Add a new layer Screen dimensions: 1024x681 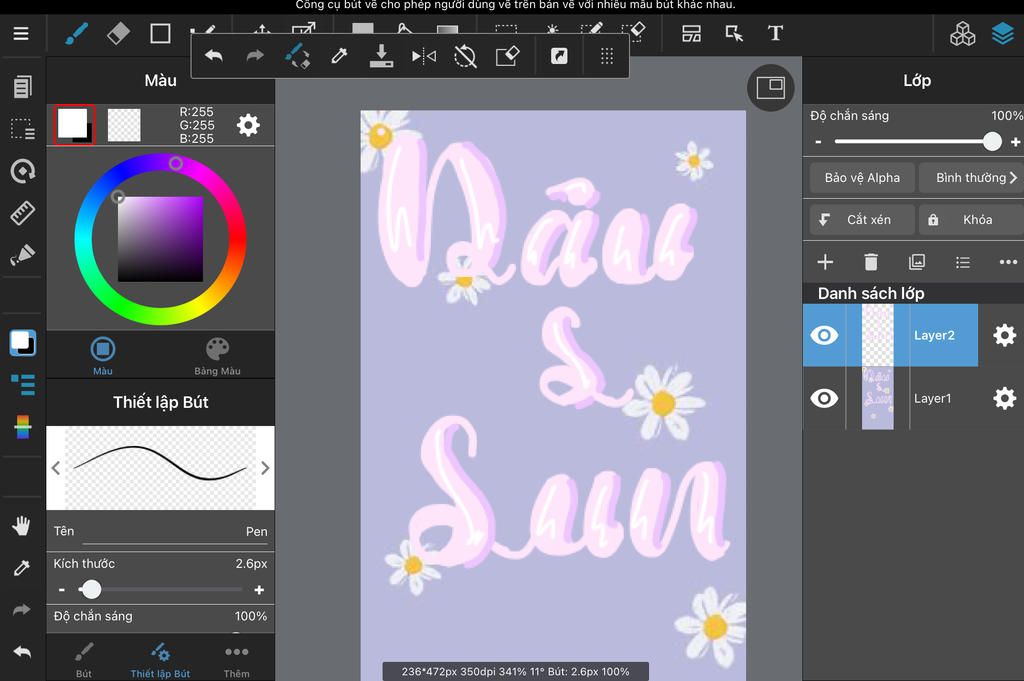point(825,262)
